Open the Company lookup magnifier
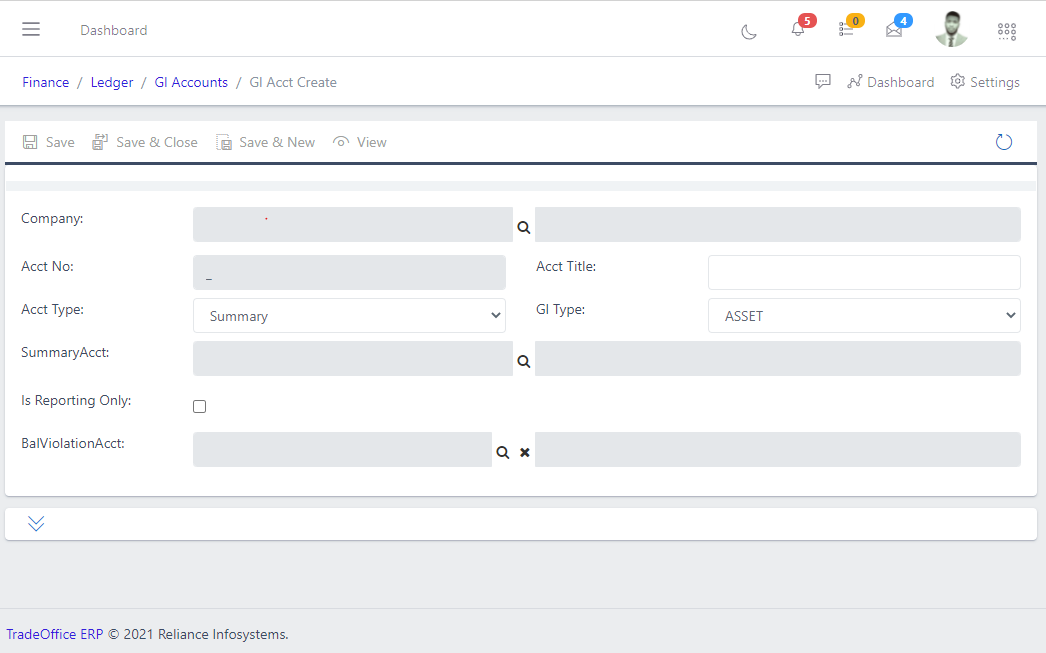Image resolution: width=1046 pixels, height=653 pixels. click(x=523, y=227)
